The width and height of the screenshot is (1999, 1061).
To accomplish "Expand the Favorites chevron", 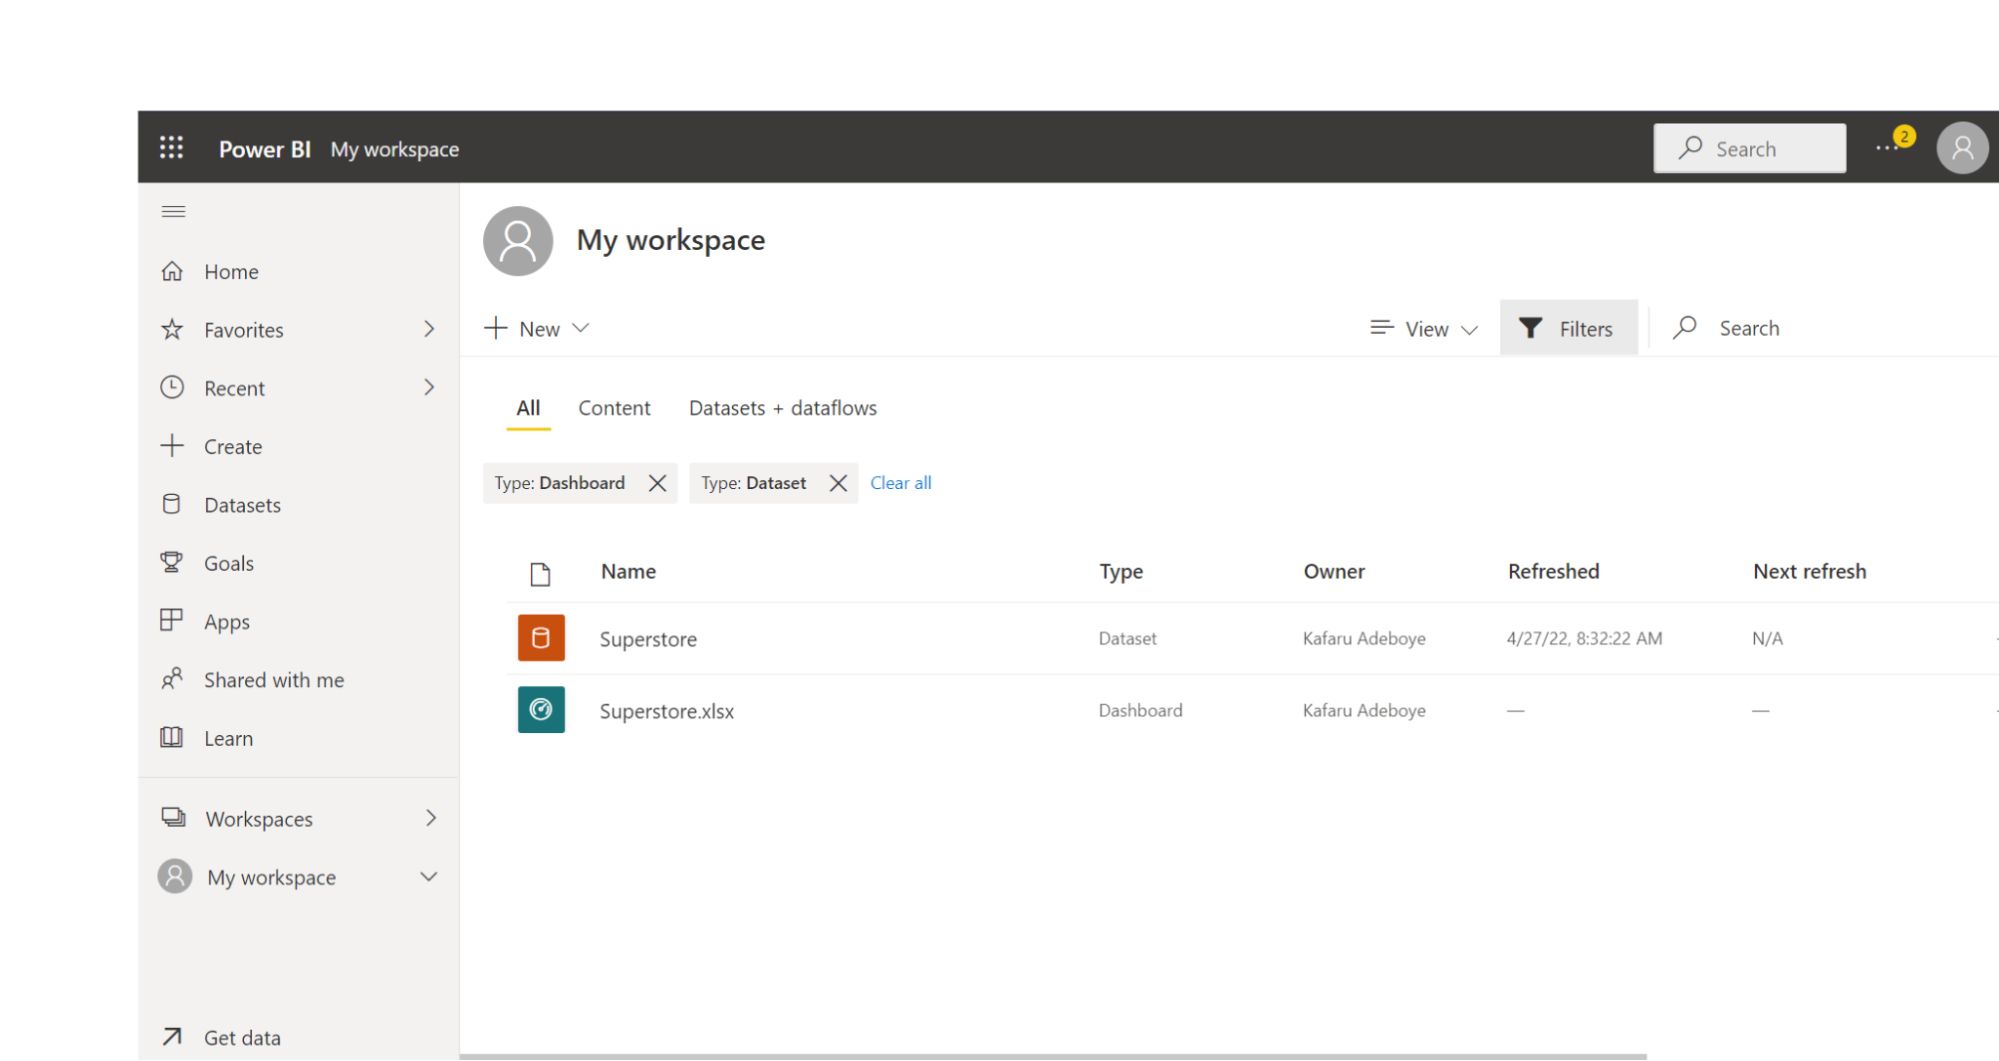I will click(429, 329).
